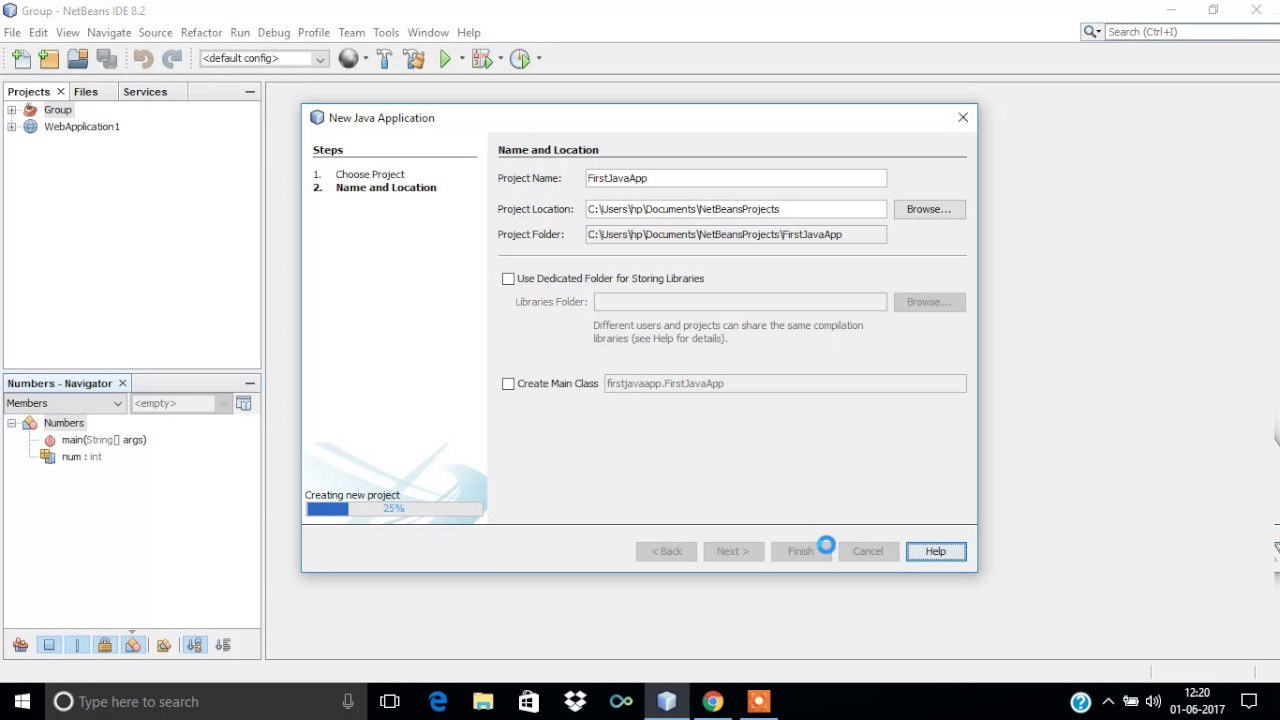The height and width of the screenshot is (720, 1280).
Task: Open the Members dropdown in Navigator
Action: point(65,403)
